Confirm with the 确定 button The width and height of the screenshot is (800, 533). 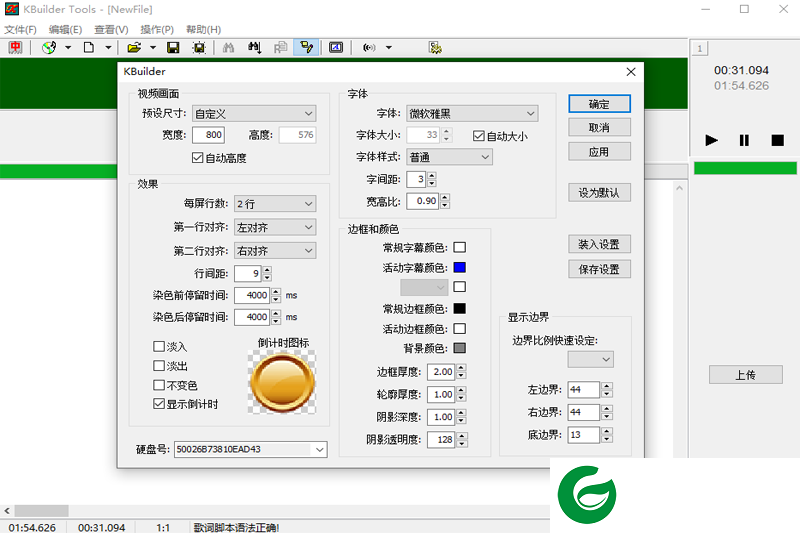click(x=599, y=104)
